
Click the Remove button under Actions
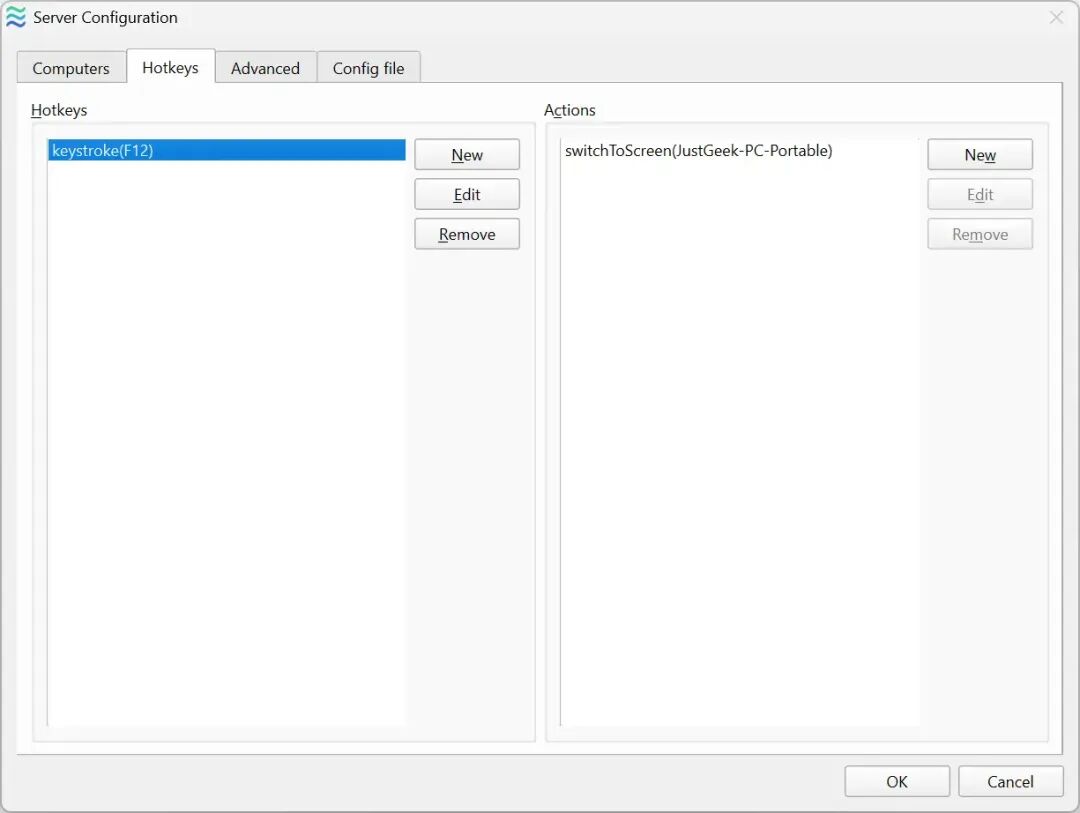[x=980, y=235]
